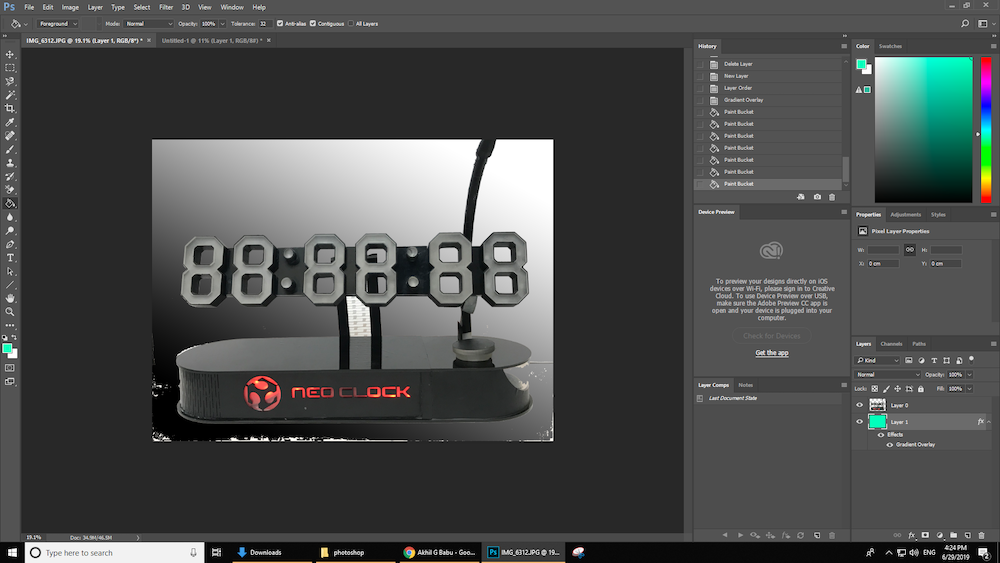Select the Line tool

point(10,285)
